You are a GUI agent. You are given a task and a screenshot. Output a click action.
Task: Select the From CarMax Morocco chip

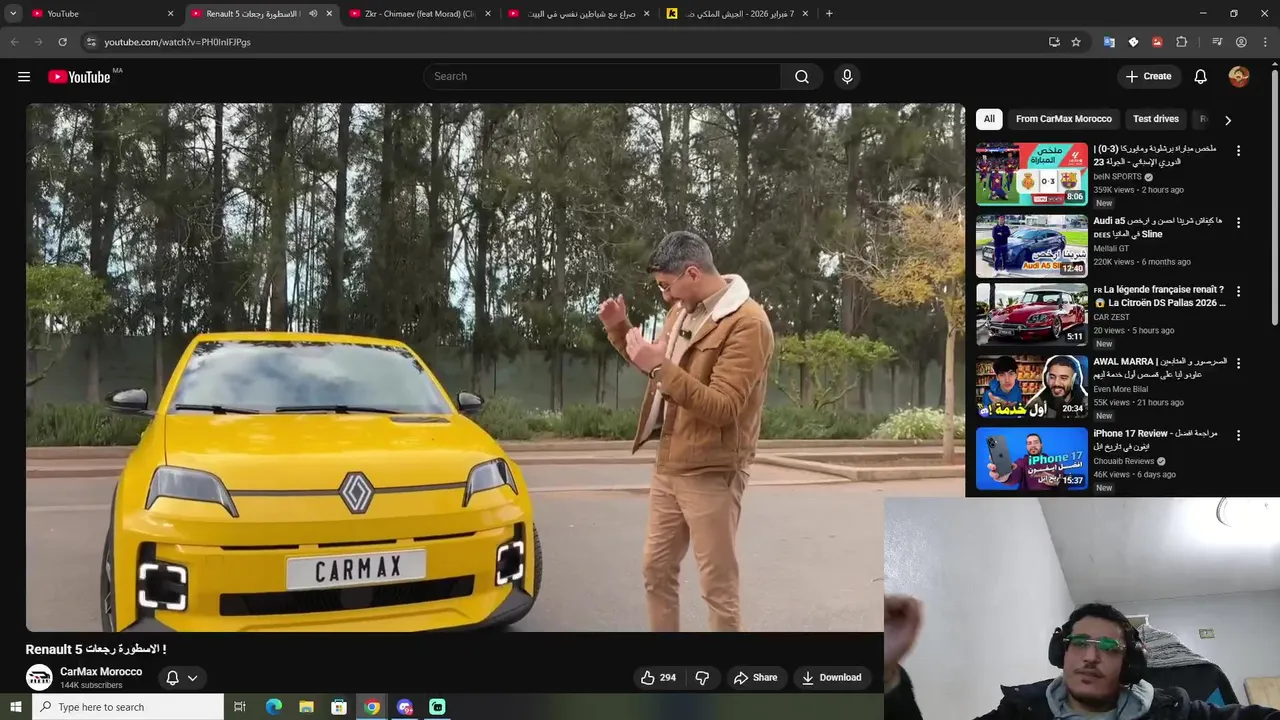click(x=1064, y=119)
